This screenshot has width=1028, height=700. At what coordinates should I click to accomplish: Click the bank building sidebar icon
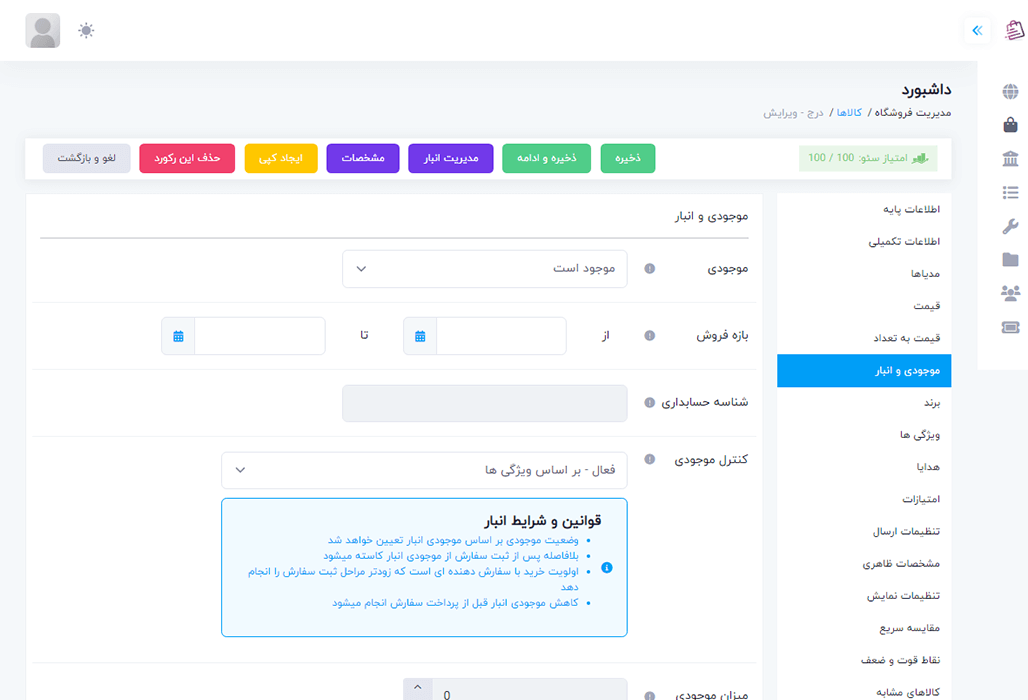point(1010,159)
